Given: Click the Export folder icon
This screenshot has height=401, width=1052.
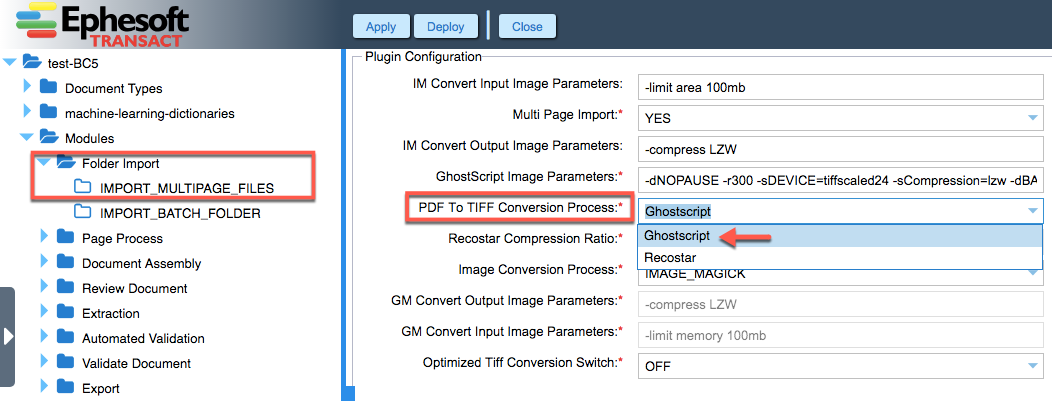Looking at the screenshot, I should (65, 387).
